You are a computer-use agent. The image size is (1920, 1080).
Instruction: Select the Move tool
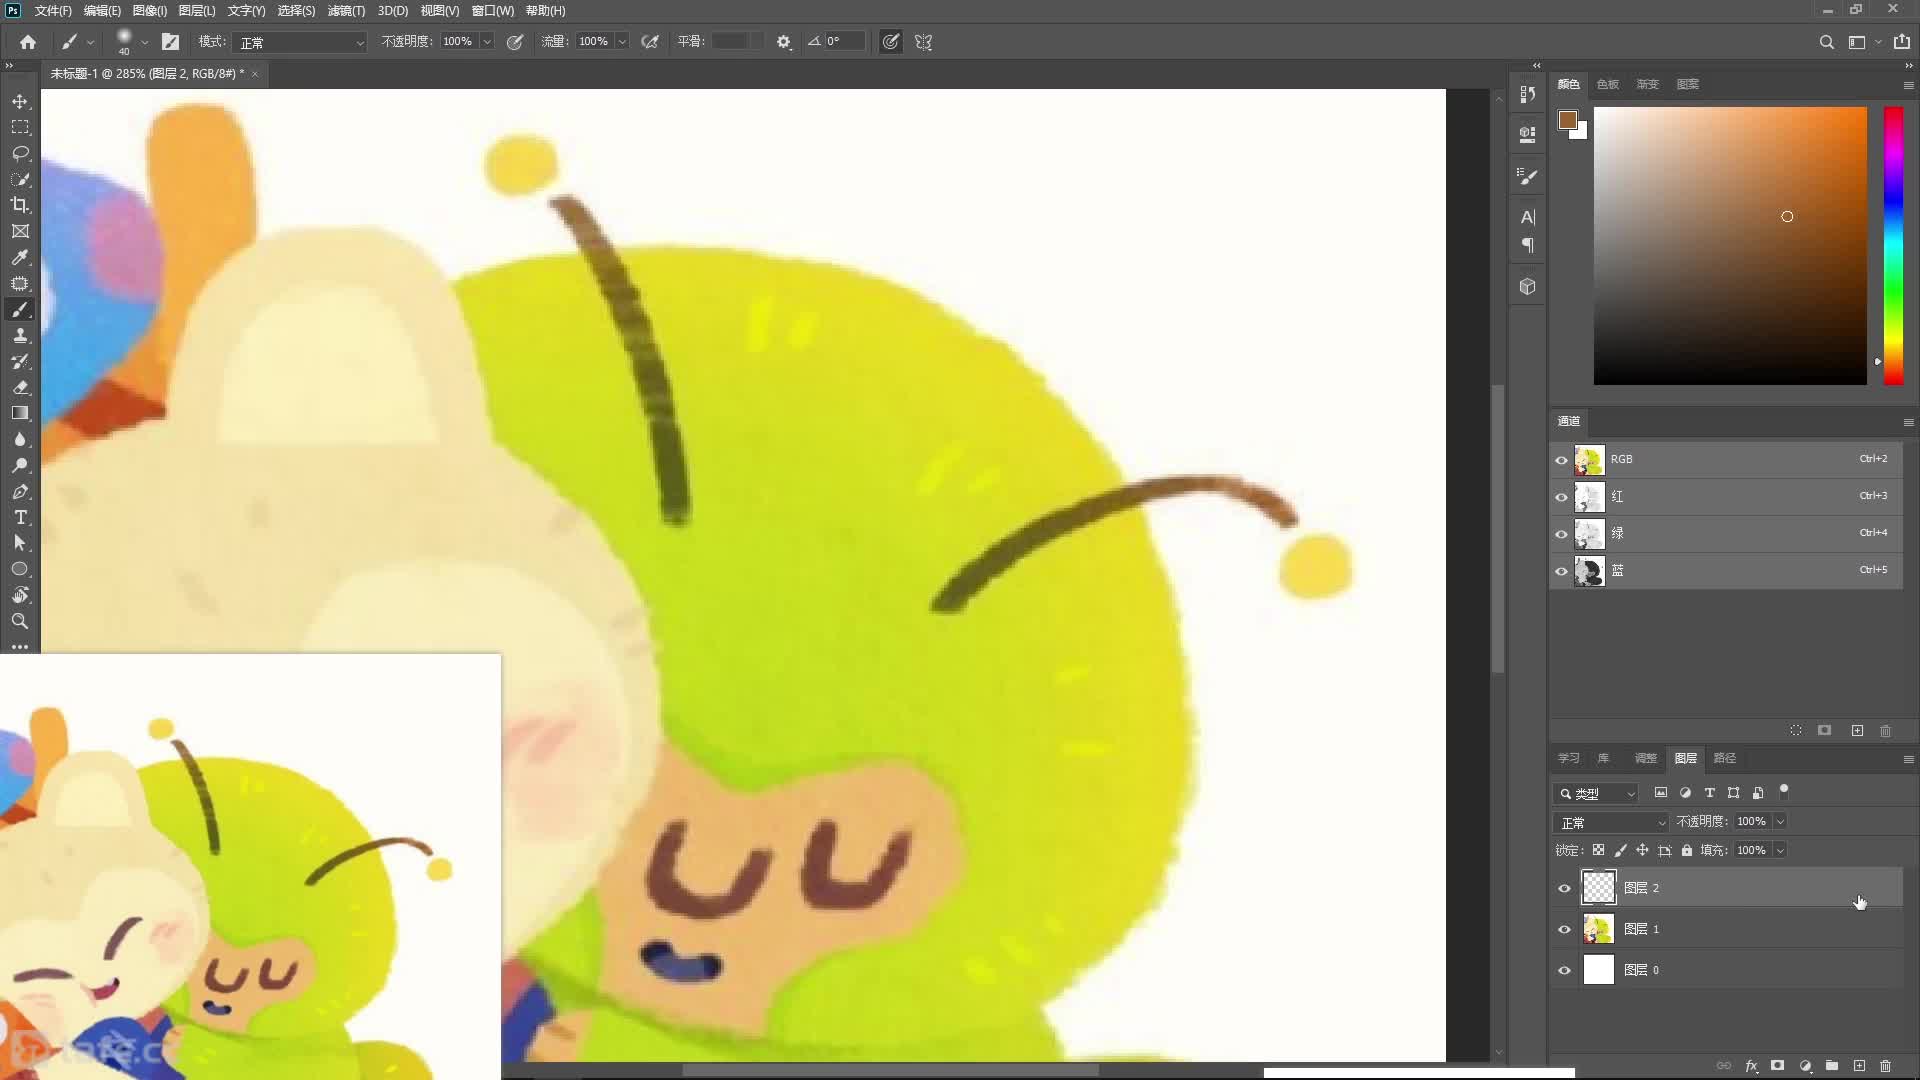tap(20, 102)
